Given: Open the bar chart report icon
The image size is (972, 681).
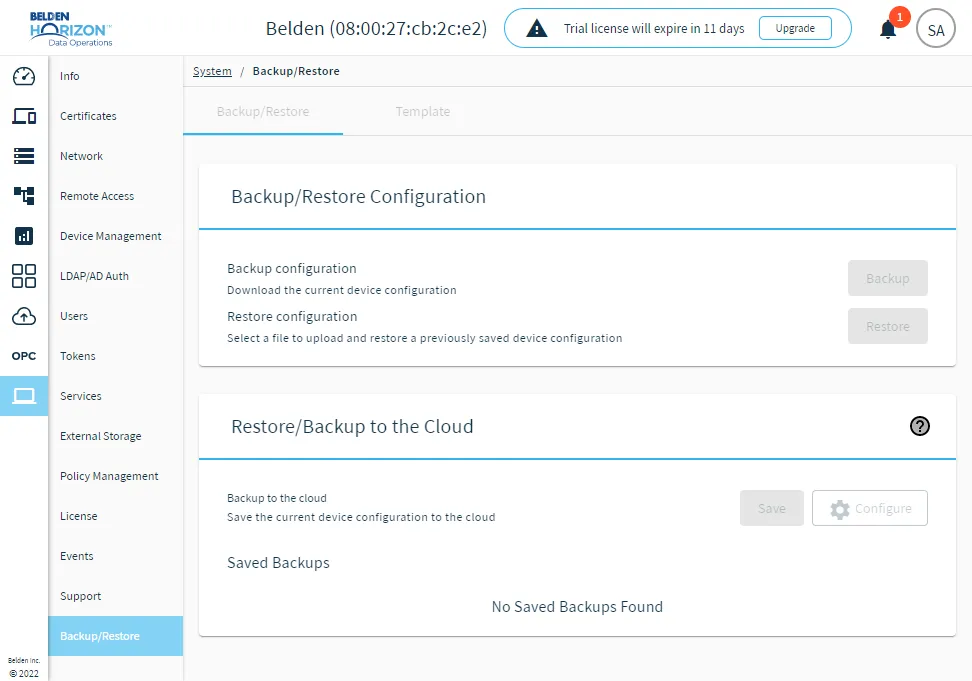Looking at the screenshot, I should [24, 235].
